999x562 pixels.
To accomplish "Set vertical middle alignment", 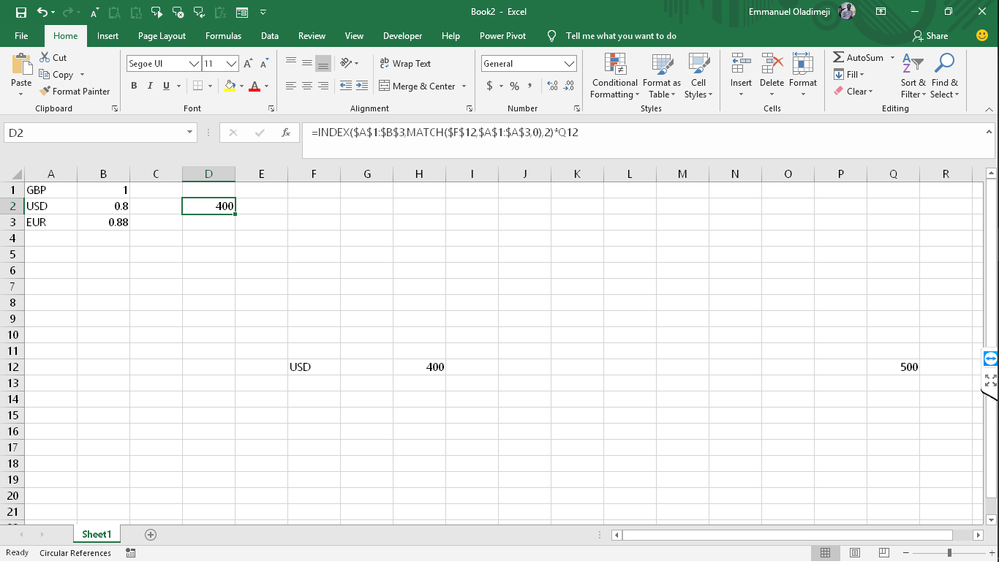I will [x=307, y=62].
